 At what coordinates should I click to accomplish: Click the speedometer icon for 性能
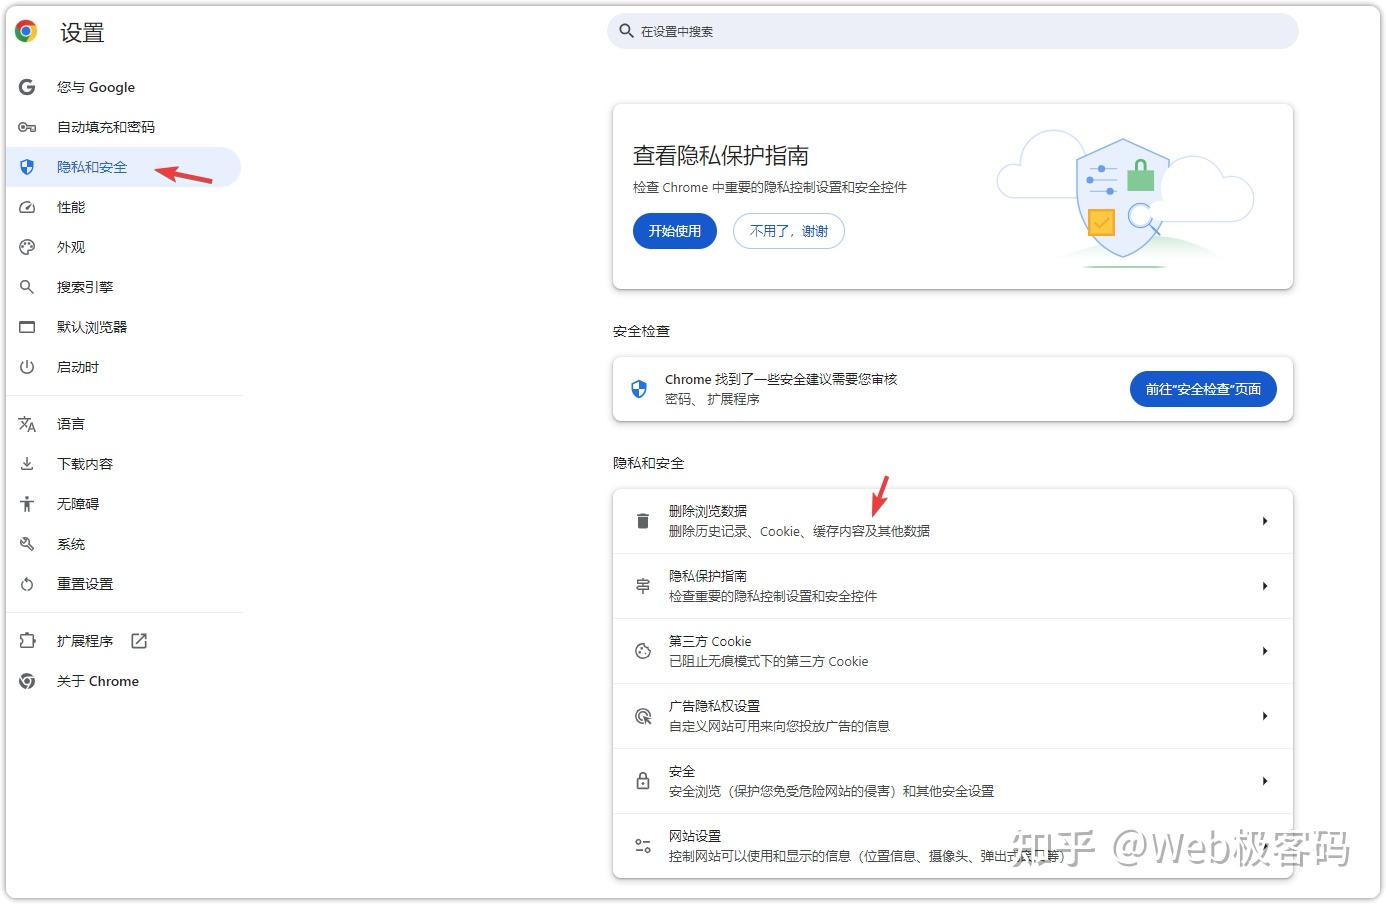(27, 207)
